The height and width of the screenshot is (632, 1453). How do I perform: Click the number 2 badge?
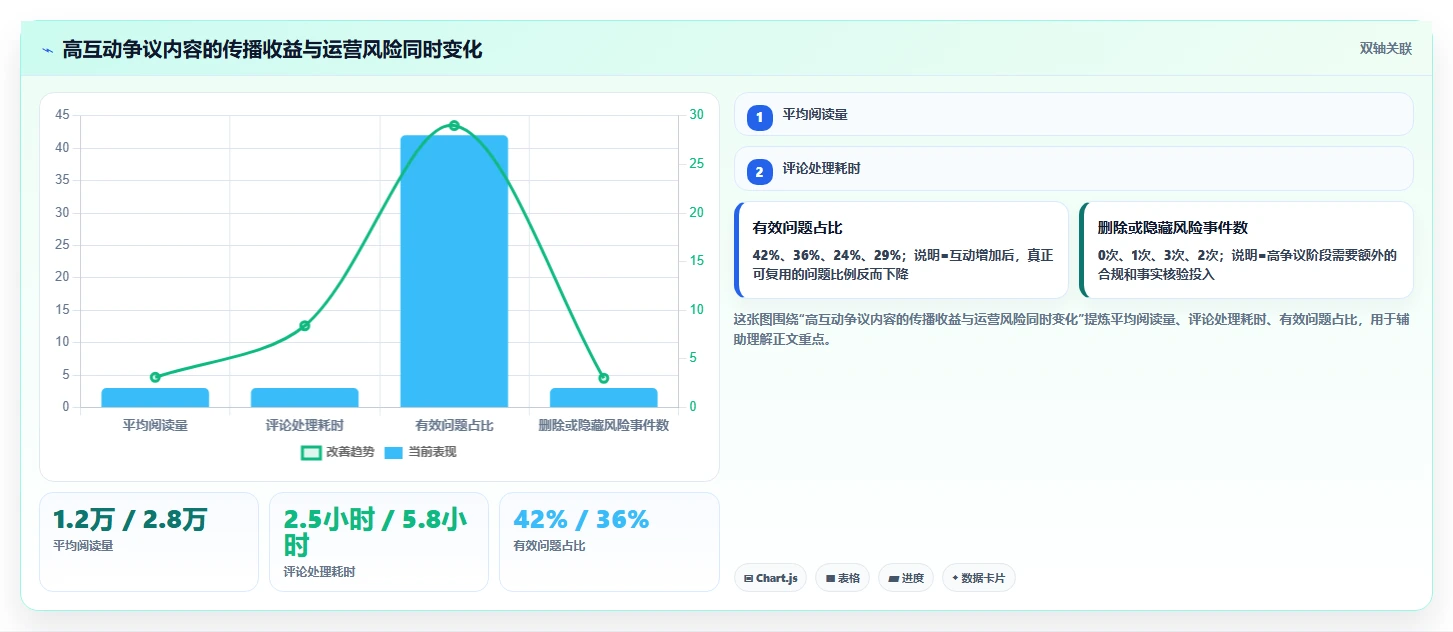click(759, 172)
